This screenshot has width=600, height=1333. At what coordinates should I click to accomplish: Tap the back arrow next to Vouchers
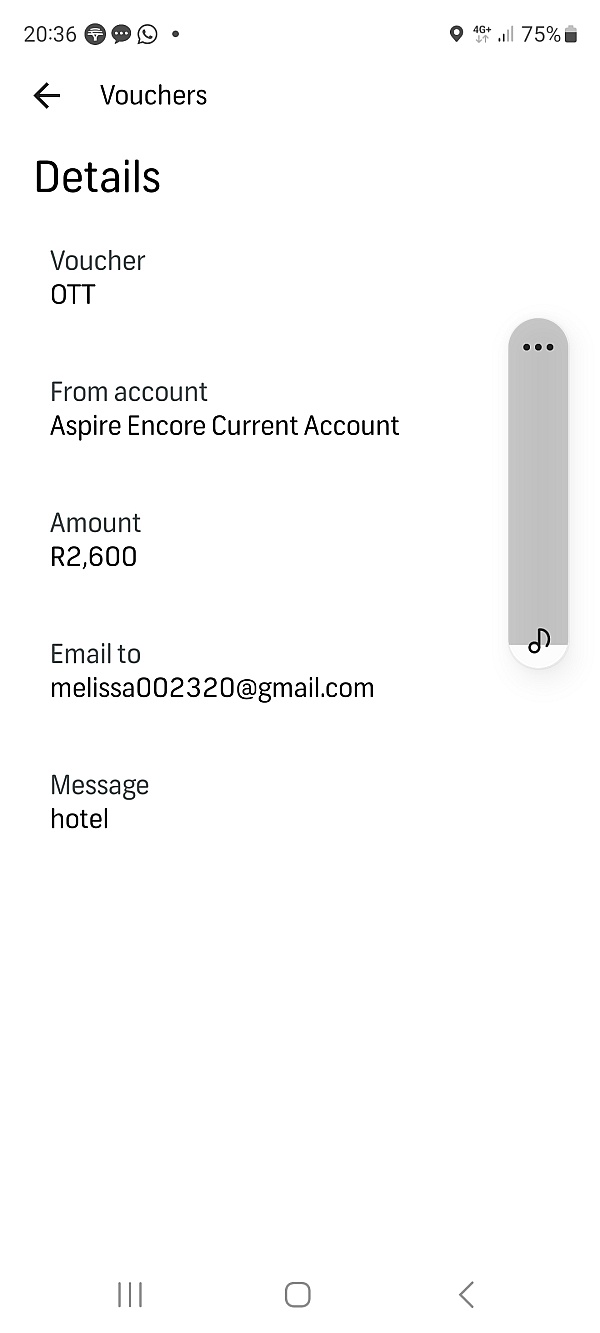coord(47,95)
